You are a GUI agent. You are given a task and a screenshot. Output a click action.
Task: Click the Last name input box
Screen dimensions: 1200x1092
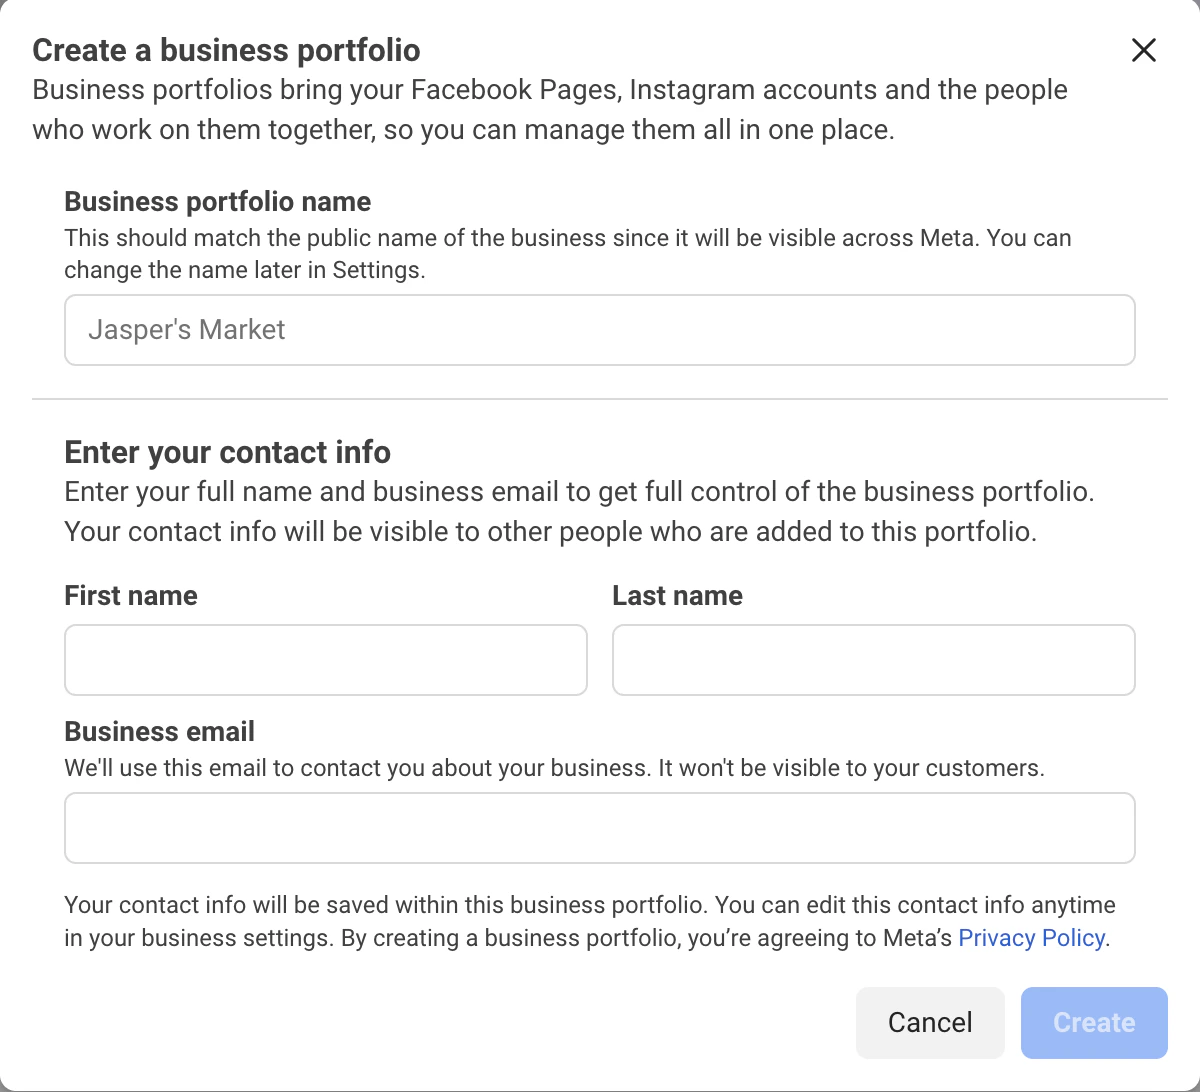[x=873, y=660]
